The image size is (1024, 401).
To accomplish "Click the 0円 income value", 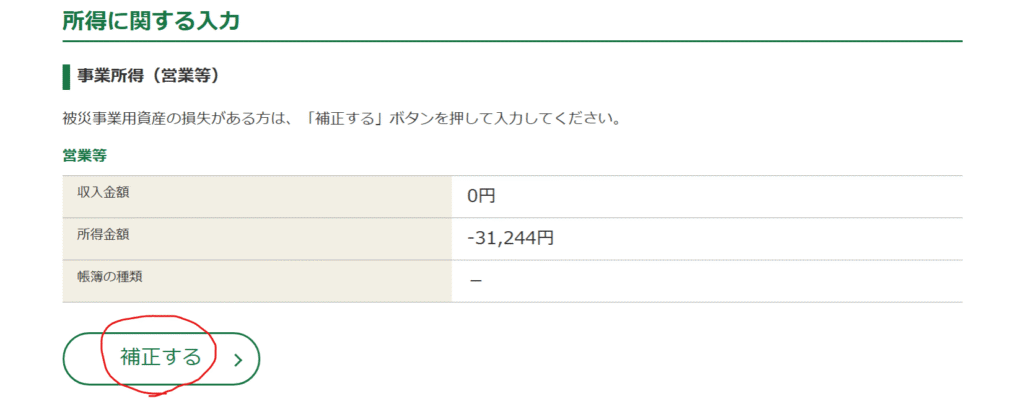I will point(481,197).
